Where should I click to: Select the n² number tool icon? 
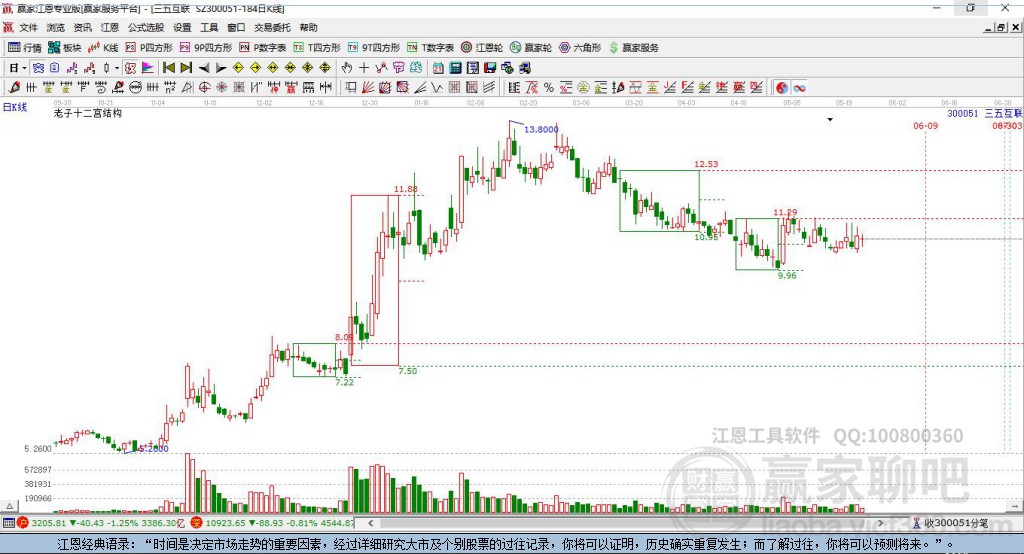(170, 87)
